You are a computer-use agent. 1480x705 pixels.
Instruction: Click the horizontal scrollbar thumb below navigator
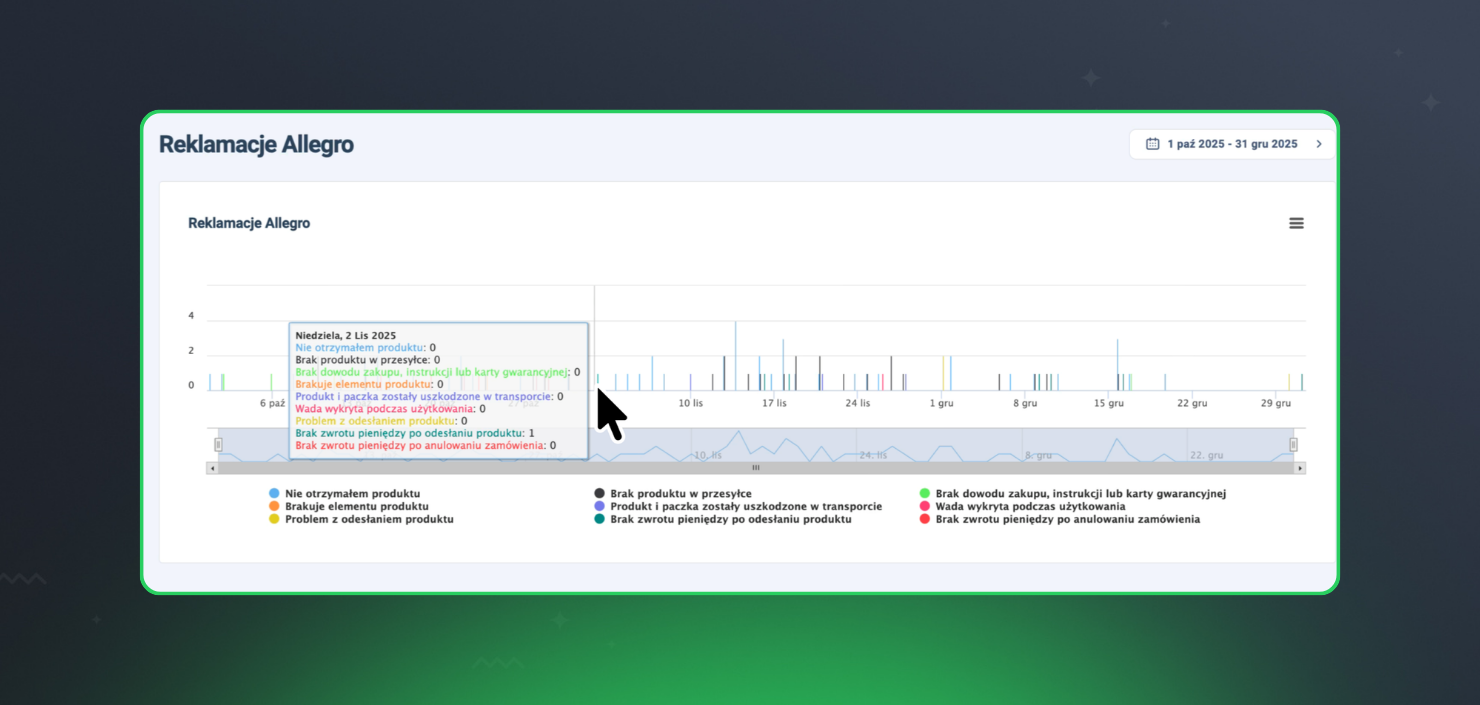[x=756, y=468]
